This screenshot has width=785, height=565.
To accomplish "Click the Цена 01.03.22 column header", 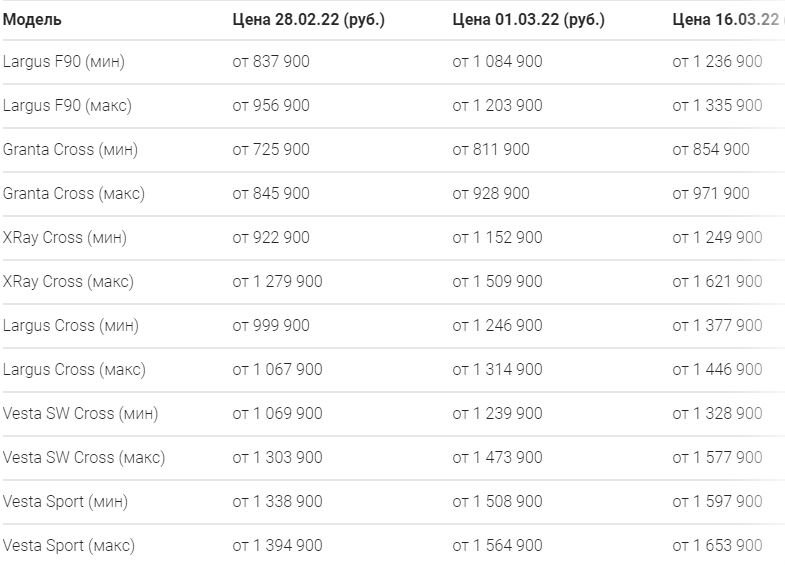I will click(x=528, y=20).
